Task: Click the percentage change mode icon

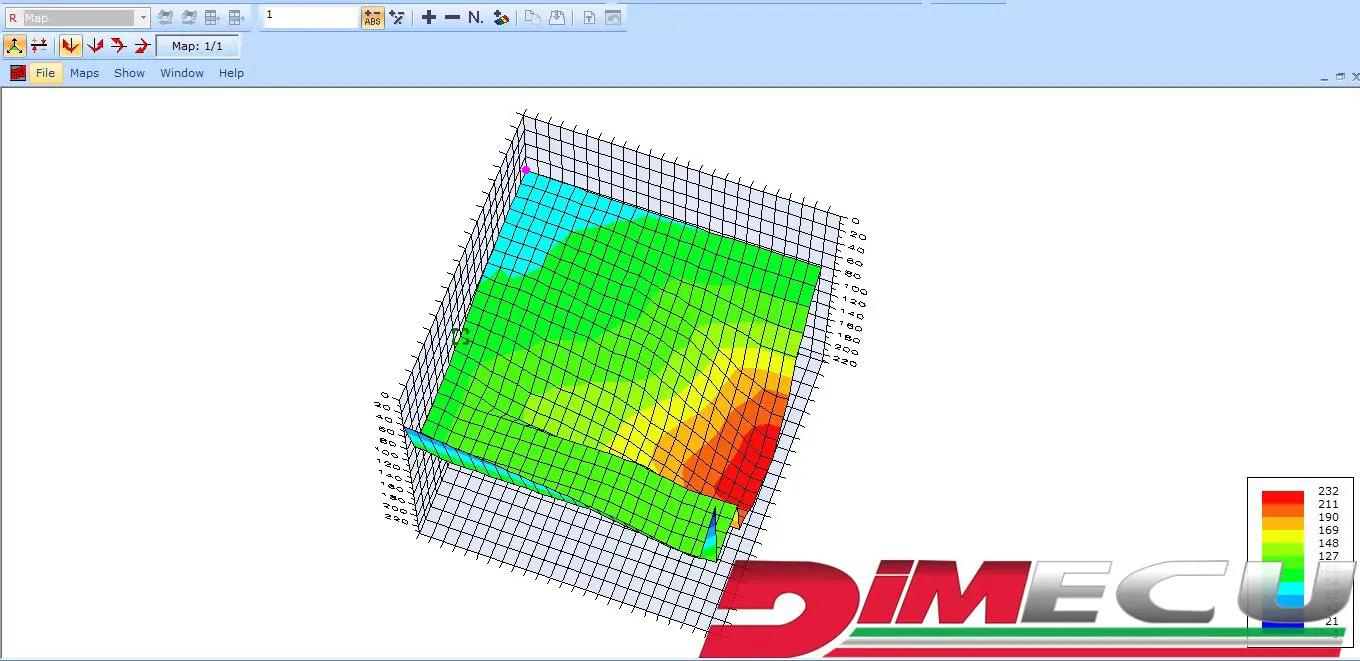Action: (x=397, y=17)
